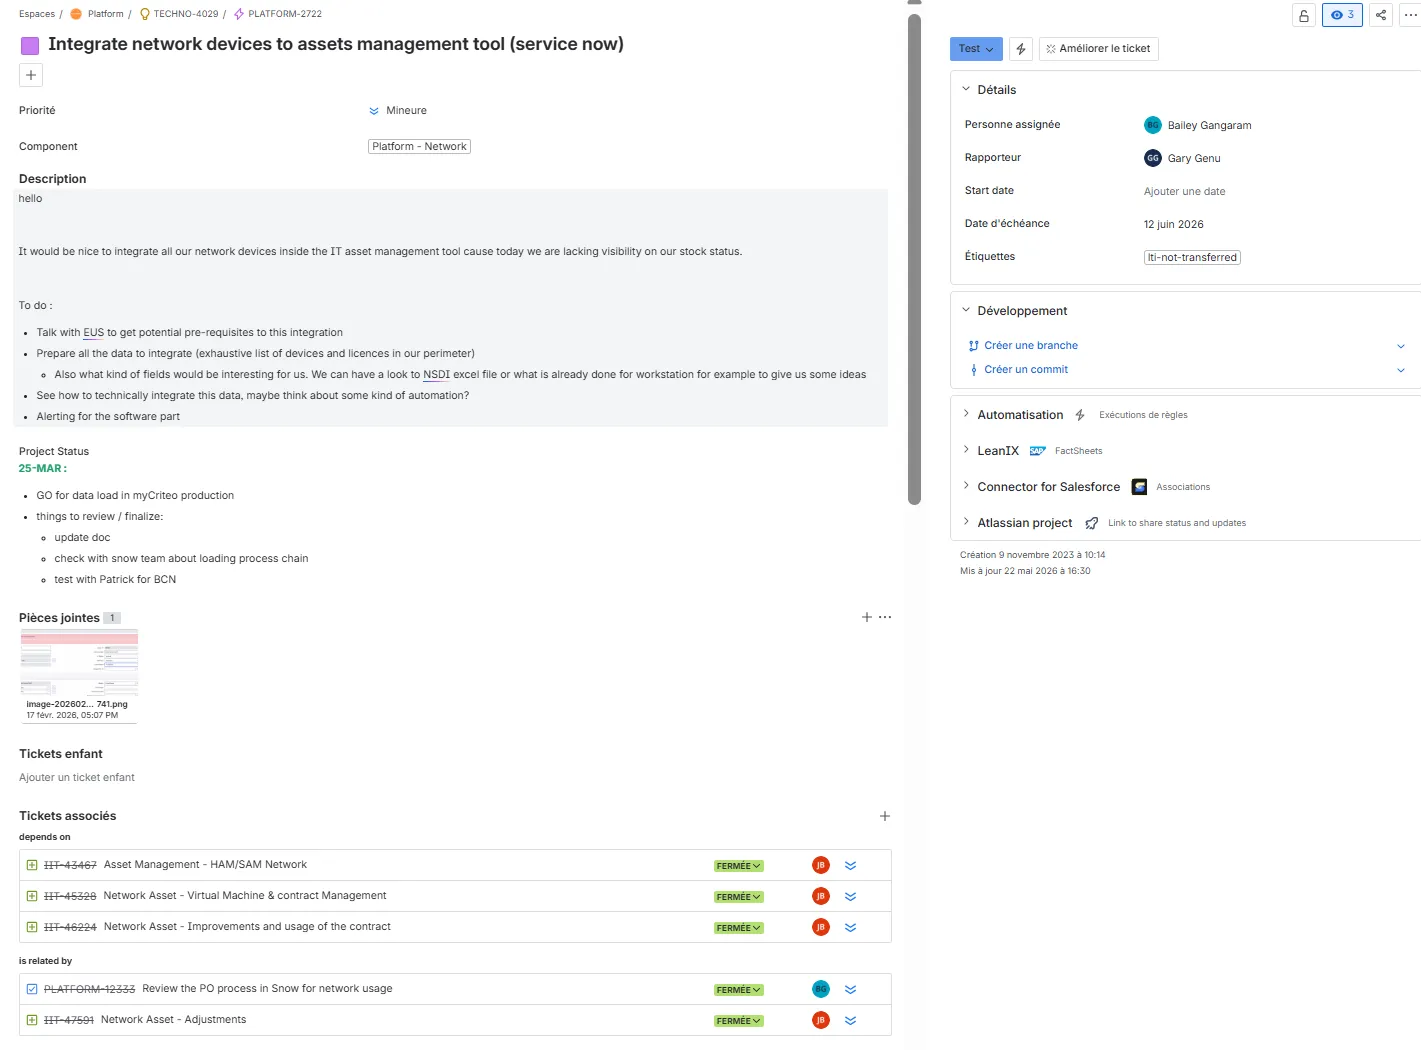Viewport: 1421px width, 1050px height.
Task: Open linked ticket IIT-45328
Action: tap(70, 897)
